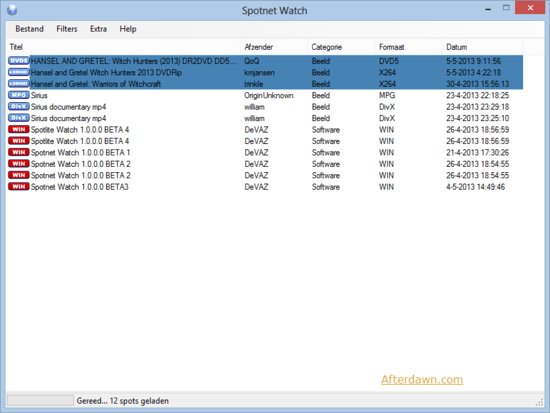Viewport: 550px width, 413px height.
Task: Click the date '5-5-2013 4:22:18'
Action: [x=473, y=72]
